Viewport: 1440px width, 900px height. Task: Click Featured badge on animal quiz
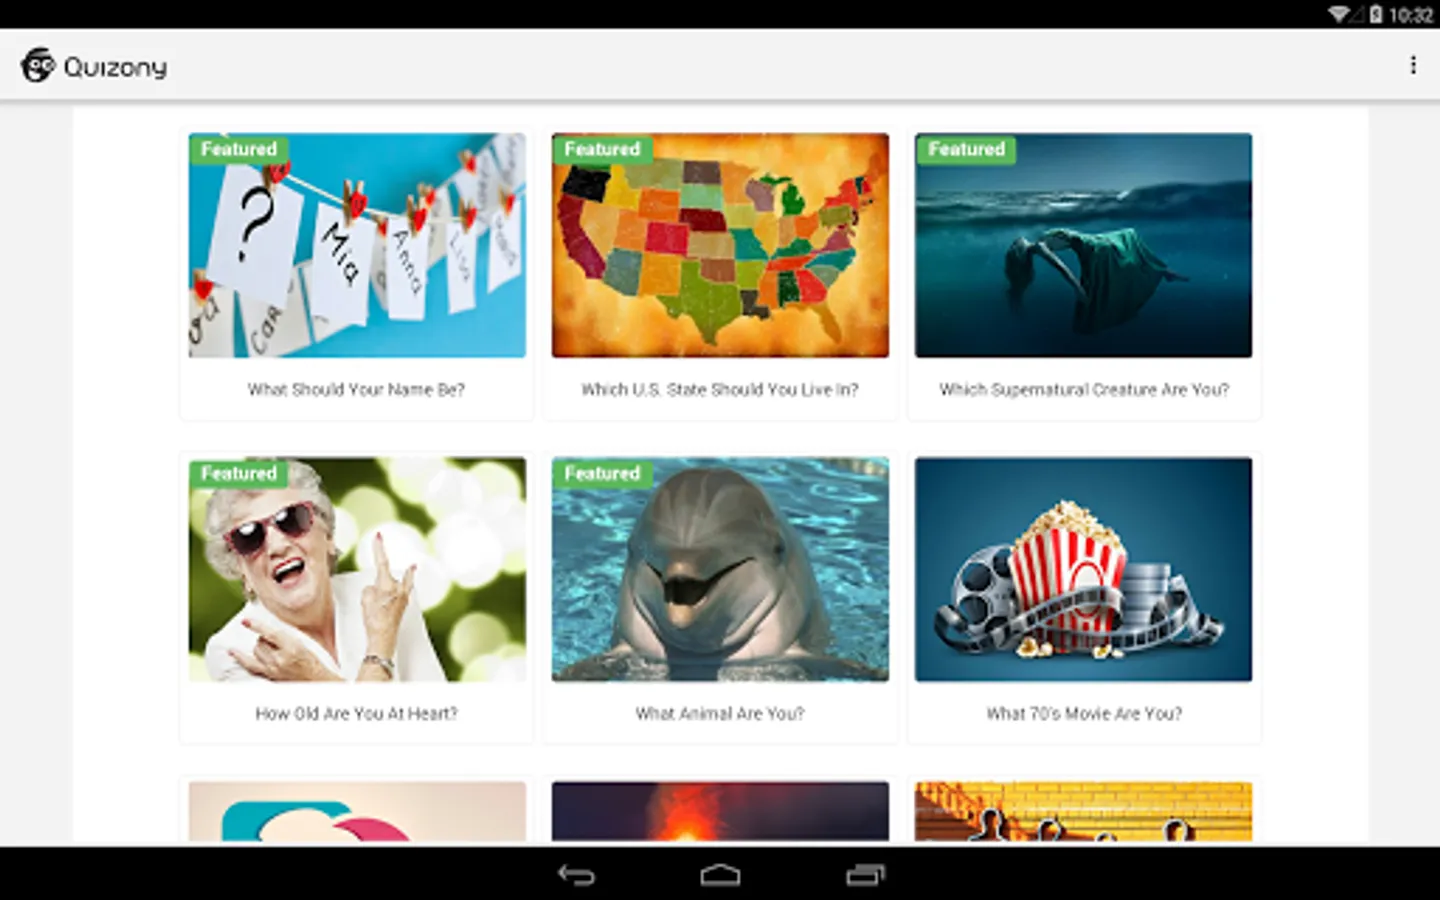click(x=602, y=473)
